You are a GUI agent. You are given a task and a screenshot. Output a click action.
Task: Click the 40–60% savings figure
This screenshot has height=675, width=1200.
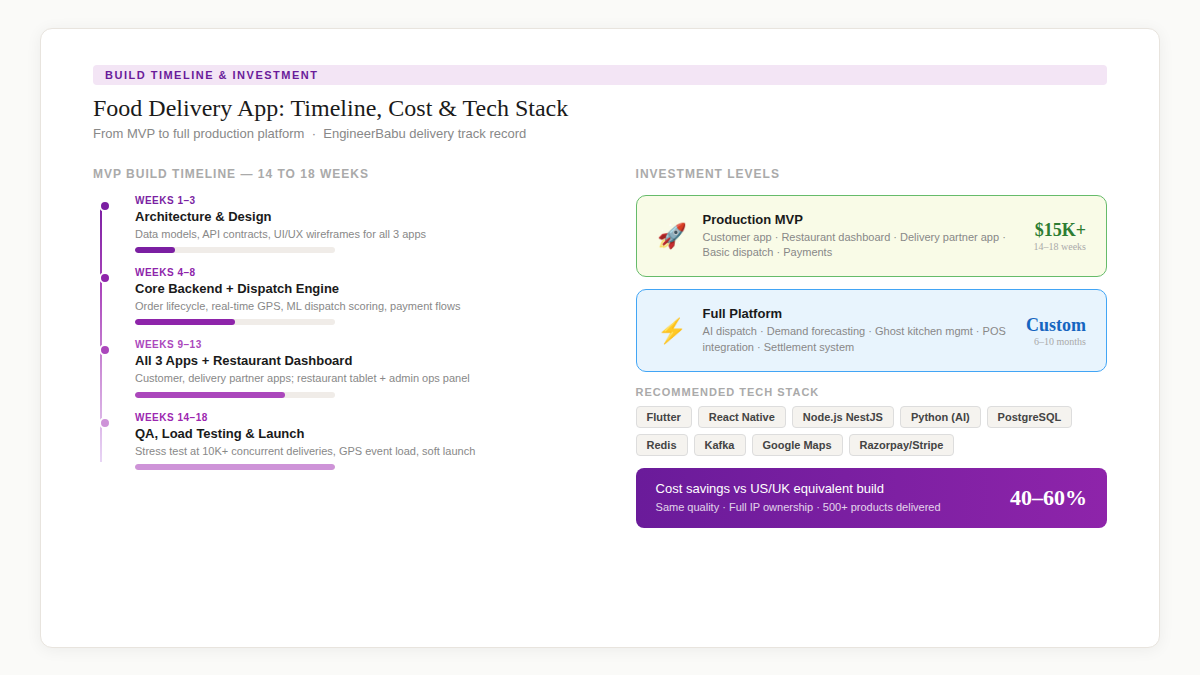(x=1048, y=498)
